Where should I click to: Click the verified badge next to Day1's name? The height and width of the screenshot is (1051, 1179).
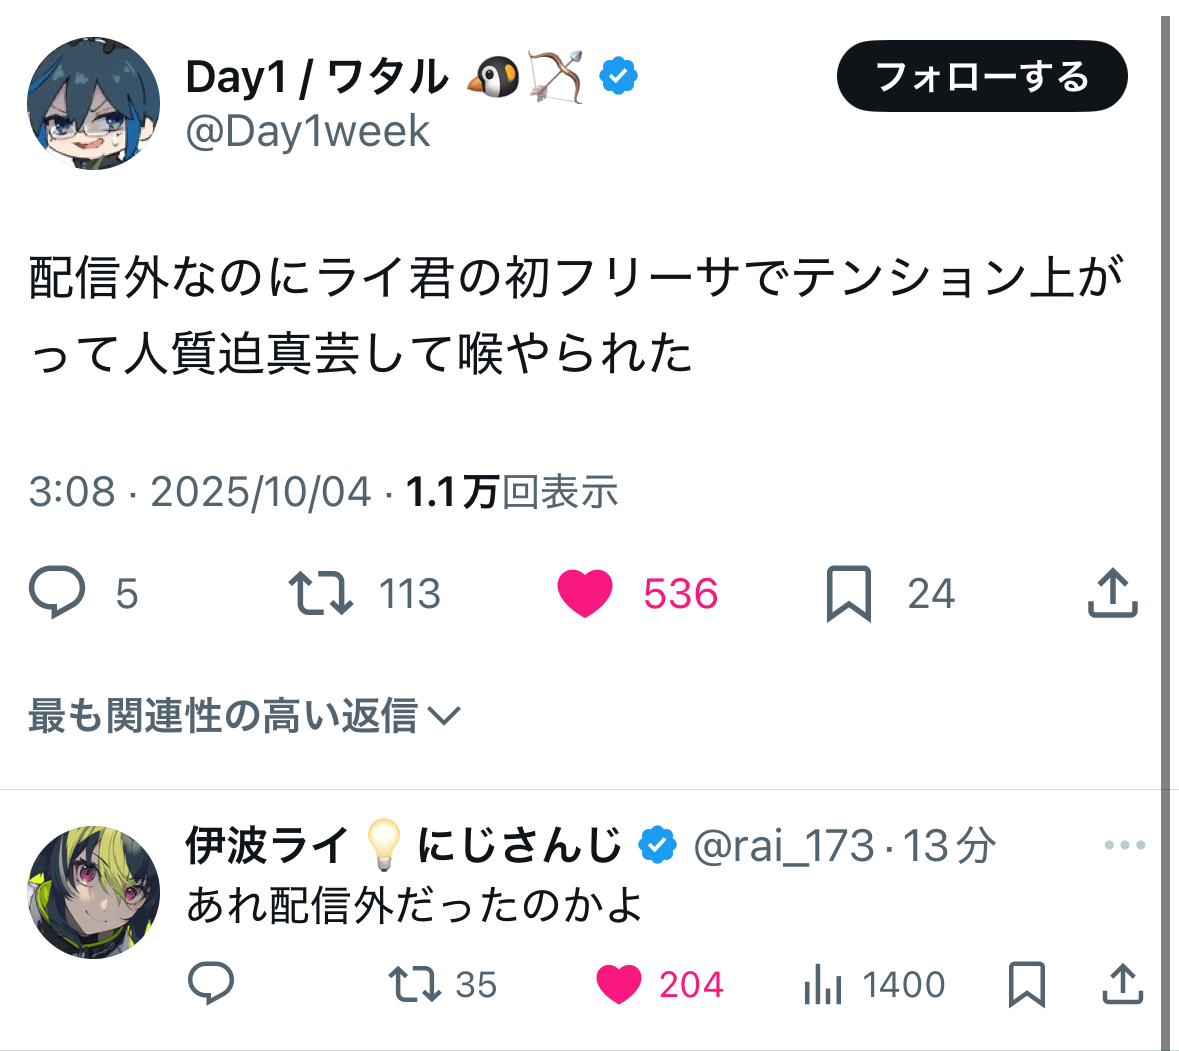click(x=620, y=76)
